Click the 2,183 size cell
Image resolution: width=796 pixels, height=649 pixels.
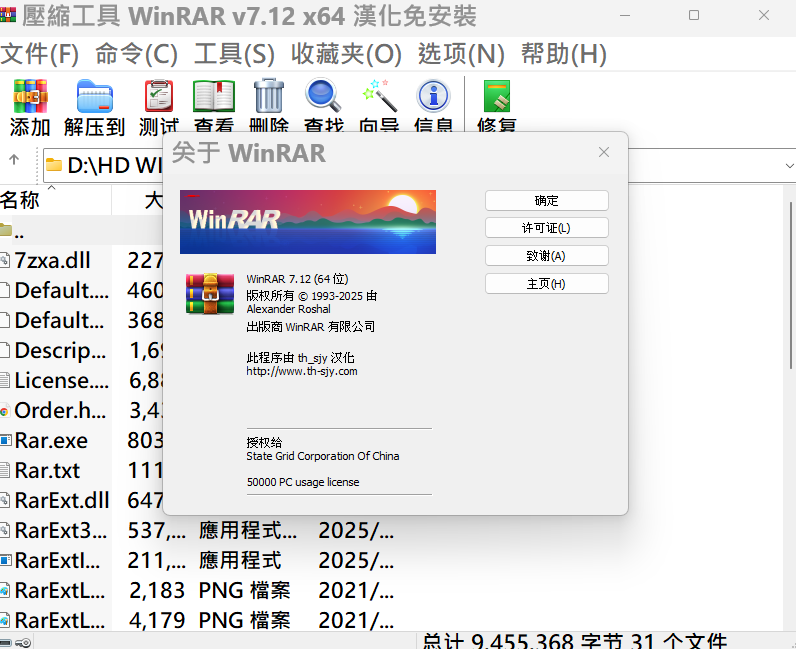(x=157, y=590)
